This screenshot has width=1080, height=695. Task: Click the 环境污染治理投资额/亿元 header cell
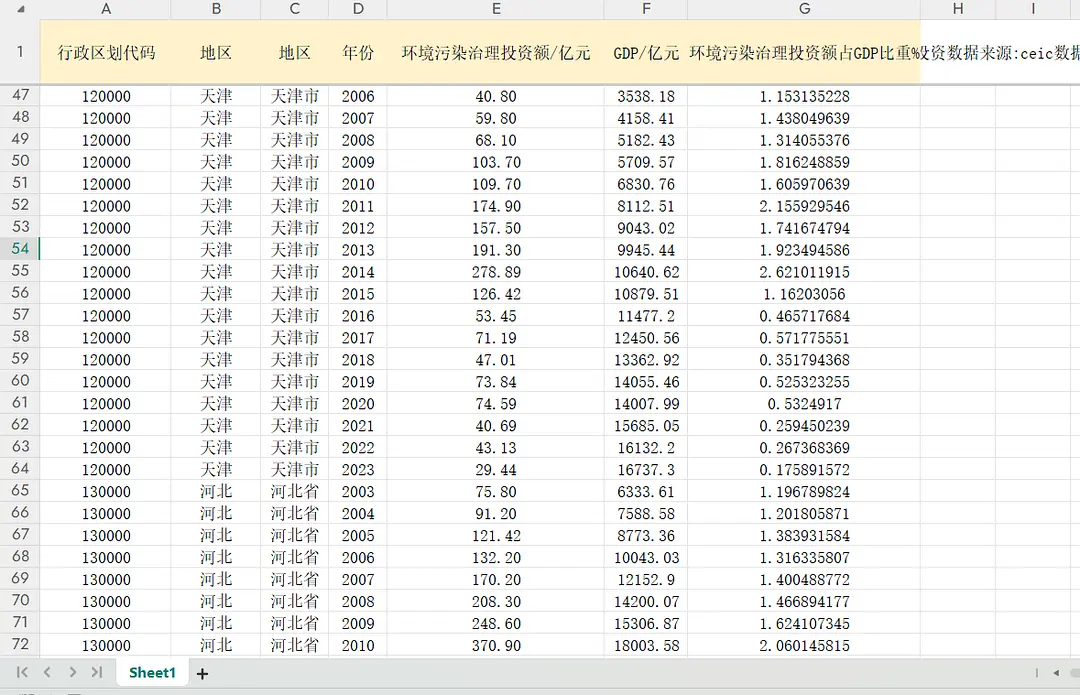pos(496,52)
